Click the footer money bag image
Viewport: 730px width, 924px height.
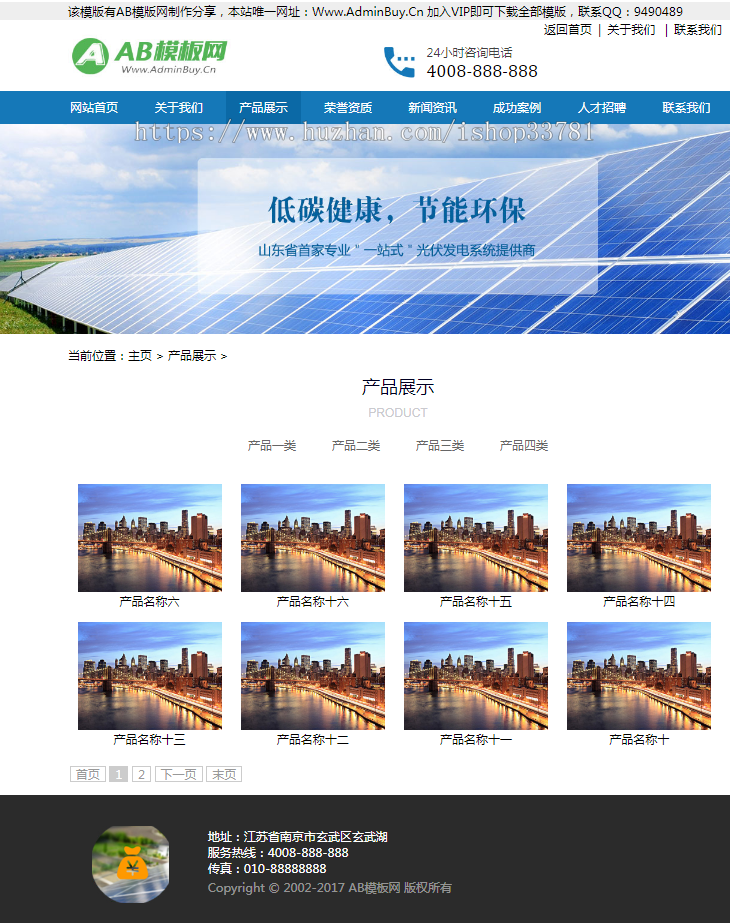[x=130, y=864]
